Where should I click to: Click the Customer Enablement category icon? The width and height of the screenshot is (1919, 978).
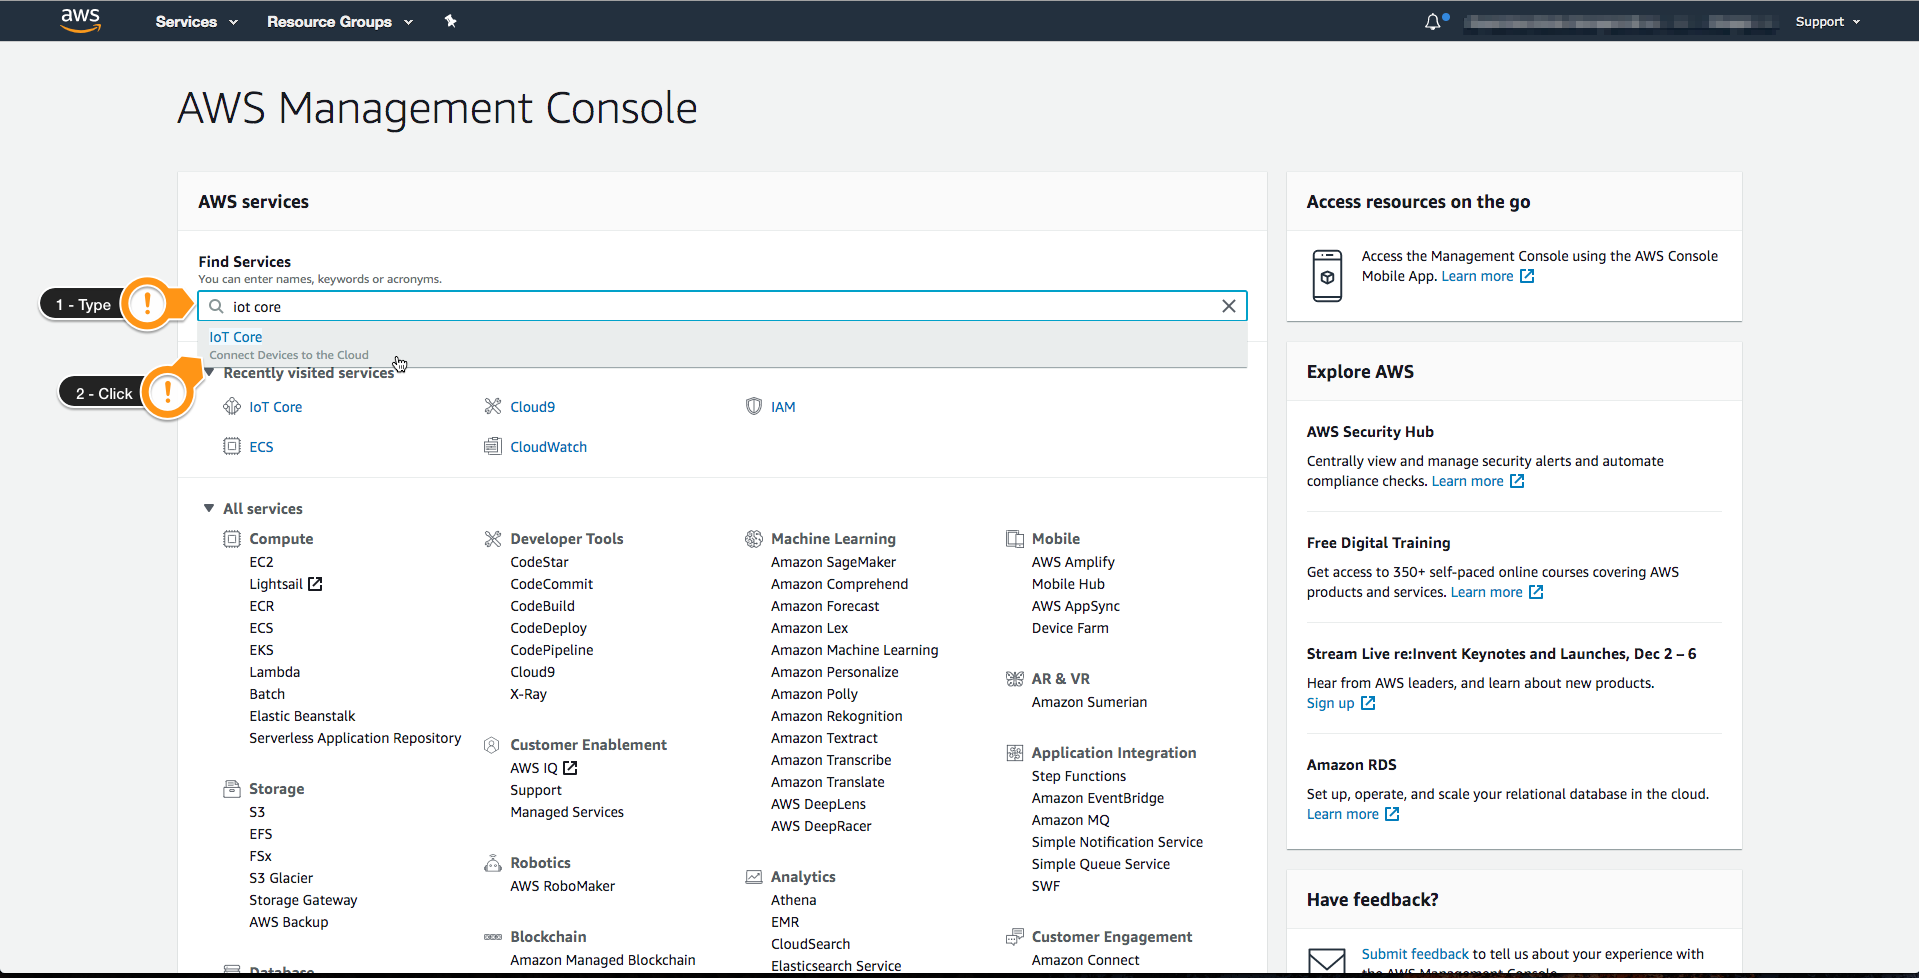point(492,745)
